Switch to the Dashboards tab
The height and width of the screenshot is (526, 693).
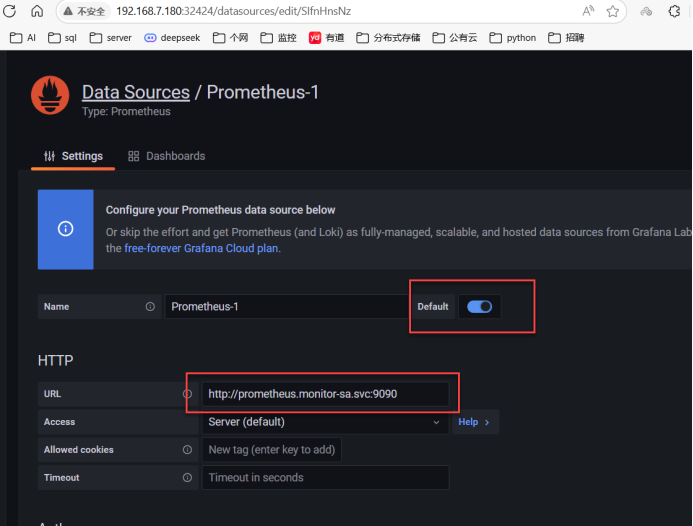click(x=166, y=156)
